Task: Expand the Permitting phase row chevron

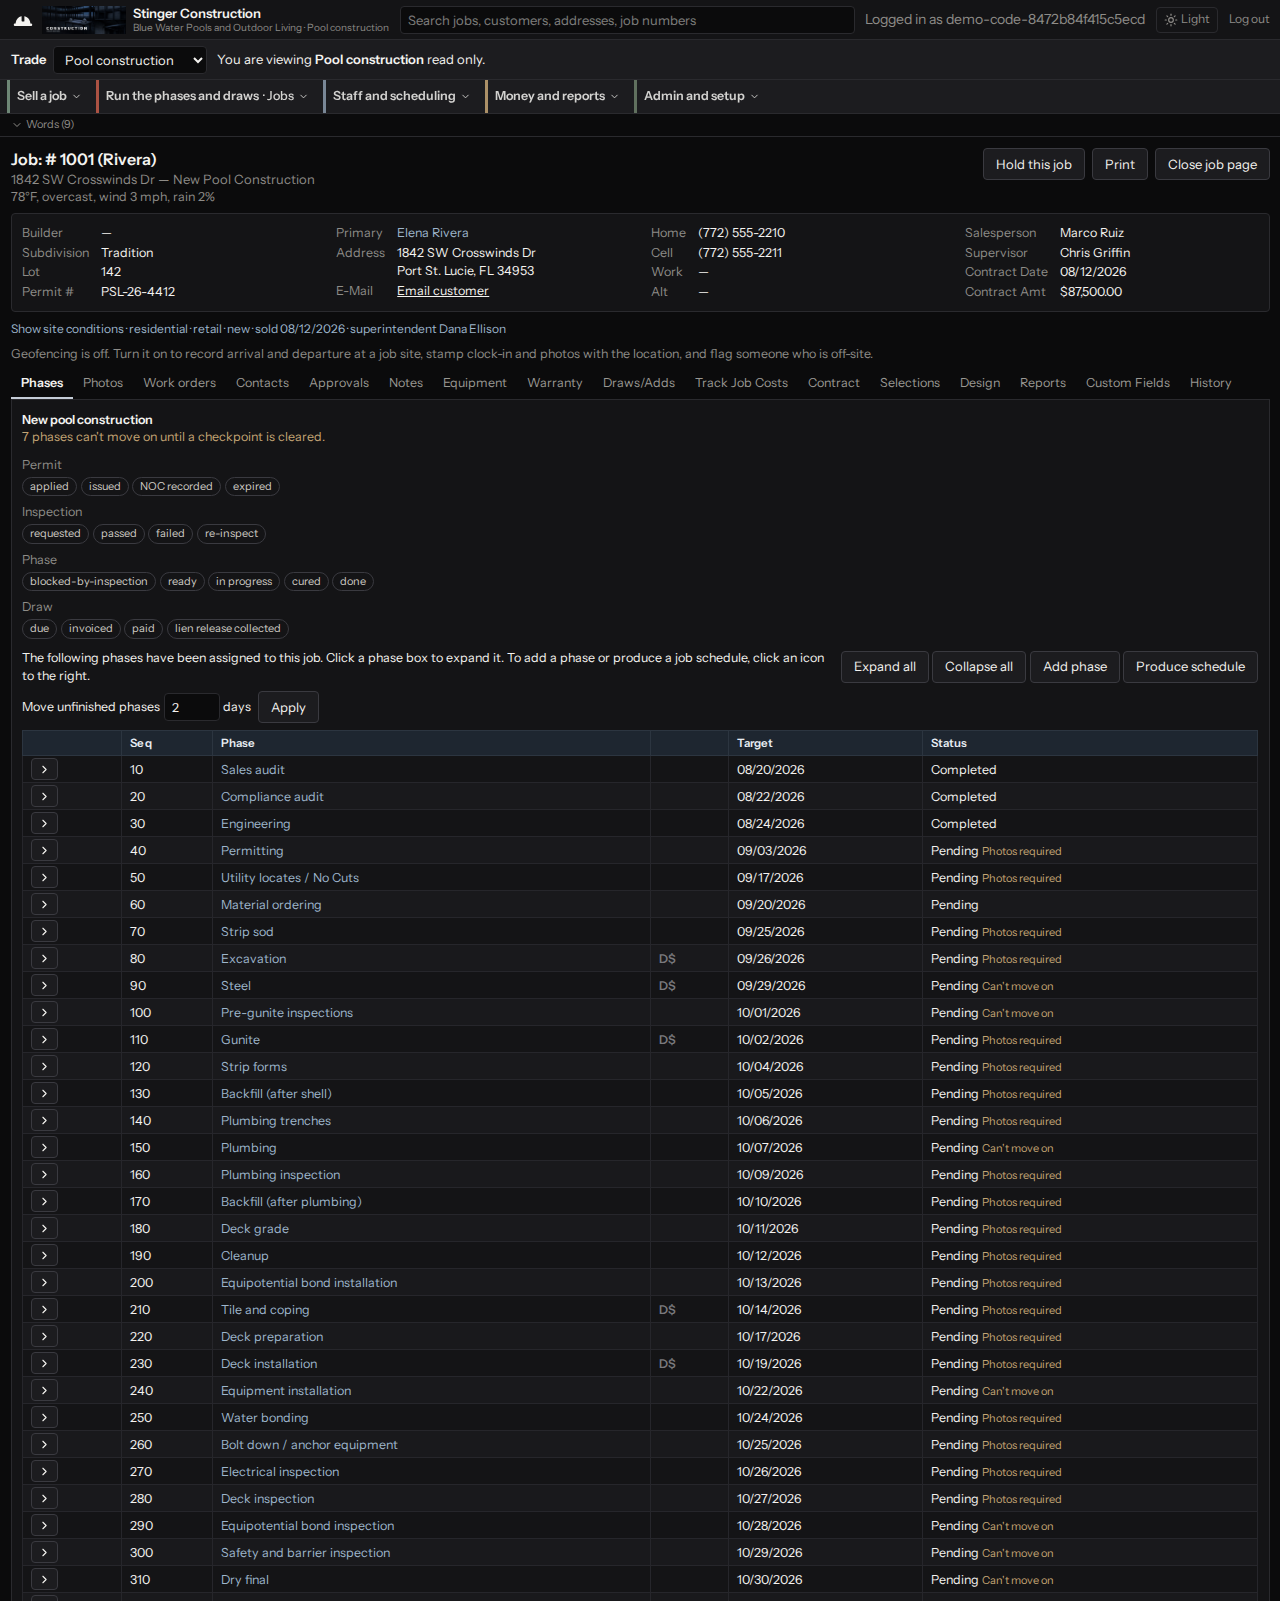Action: pyautogui.click(x=44, y=851)
